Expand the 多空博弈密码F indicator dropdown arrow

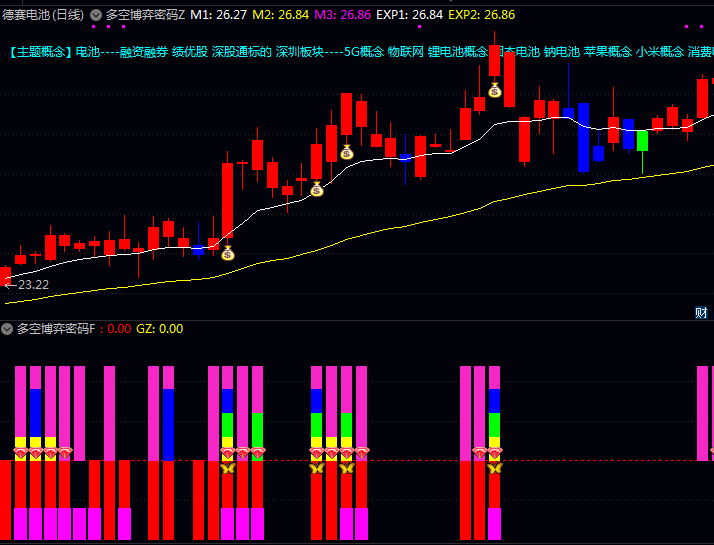(x=7, y=329)
